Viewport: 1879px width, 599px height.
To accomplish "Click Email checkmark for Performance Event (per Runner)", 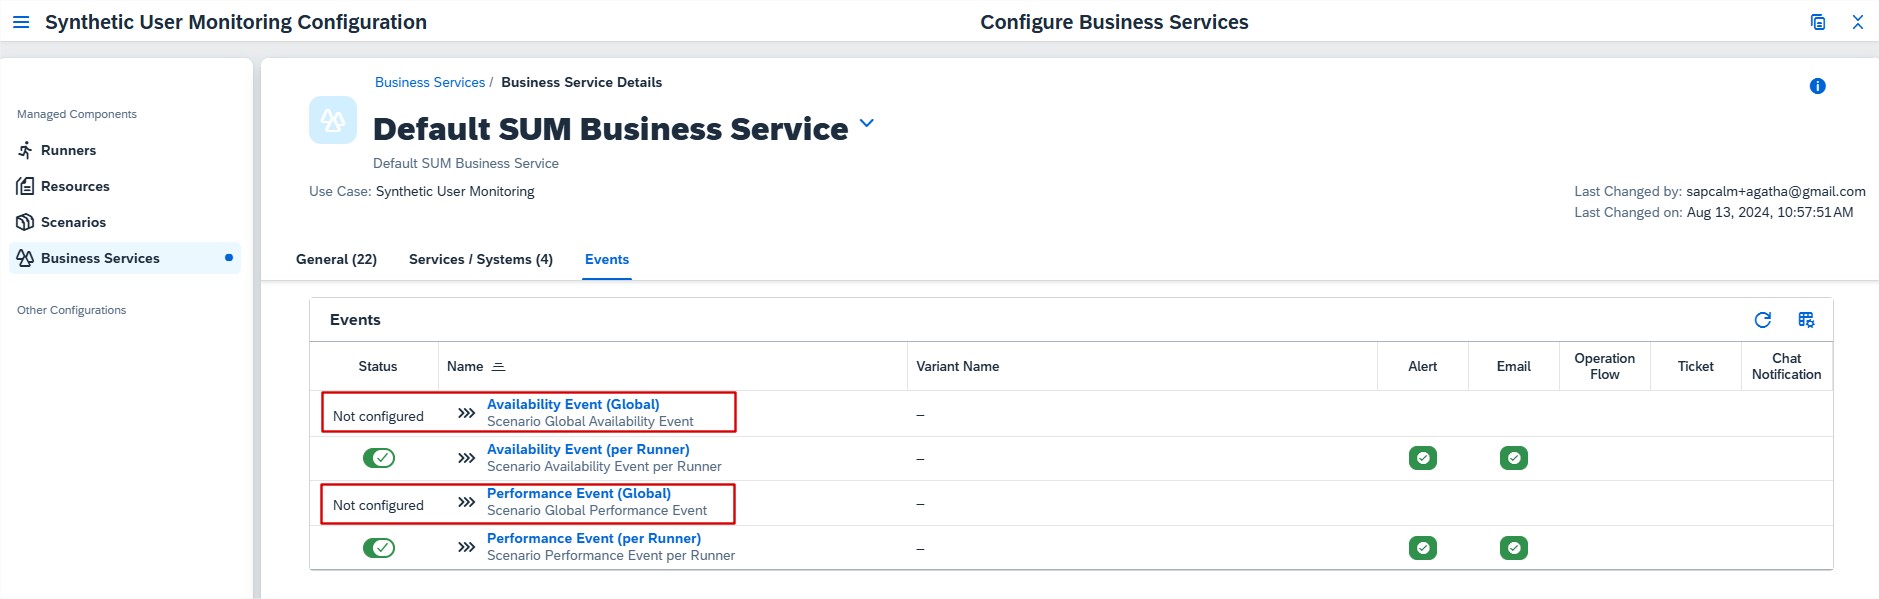I will click(1513, 548).
